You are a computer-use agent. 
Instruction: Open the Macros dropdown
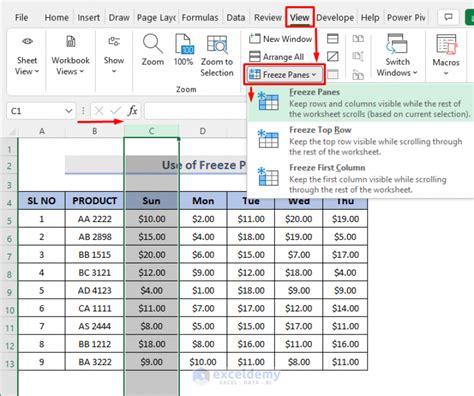point(446,55)
